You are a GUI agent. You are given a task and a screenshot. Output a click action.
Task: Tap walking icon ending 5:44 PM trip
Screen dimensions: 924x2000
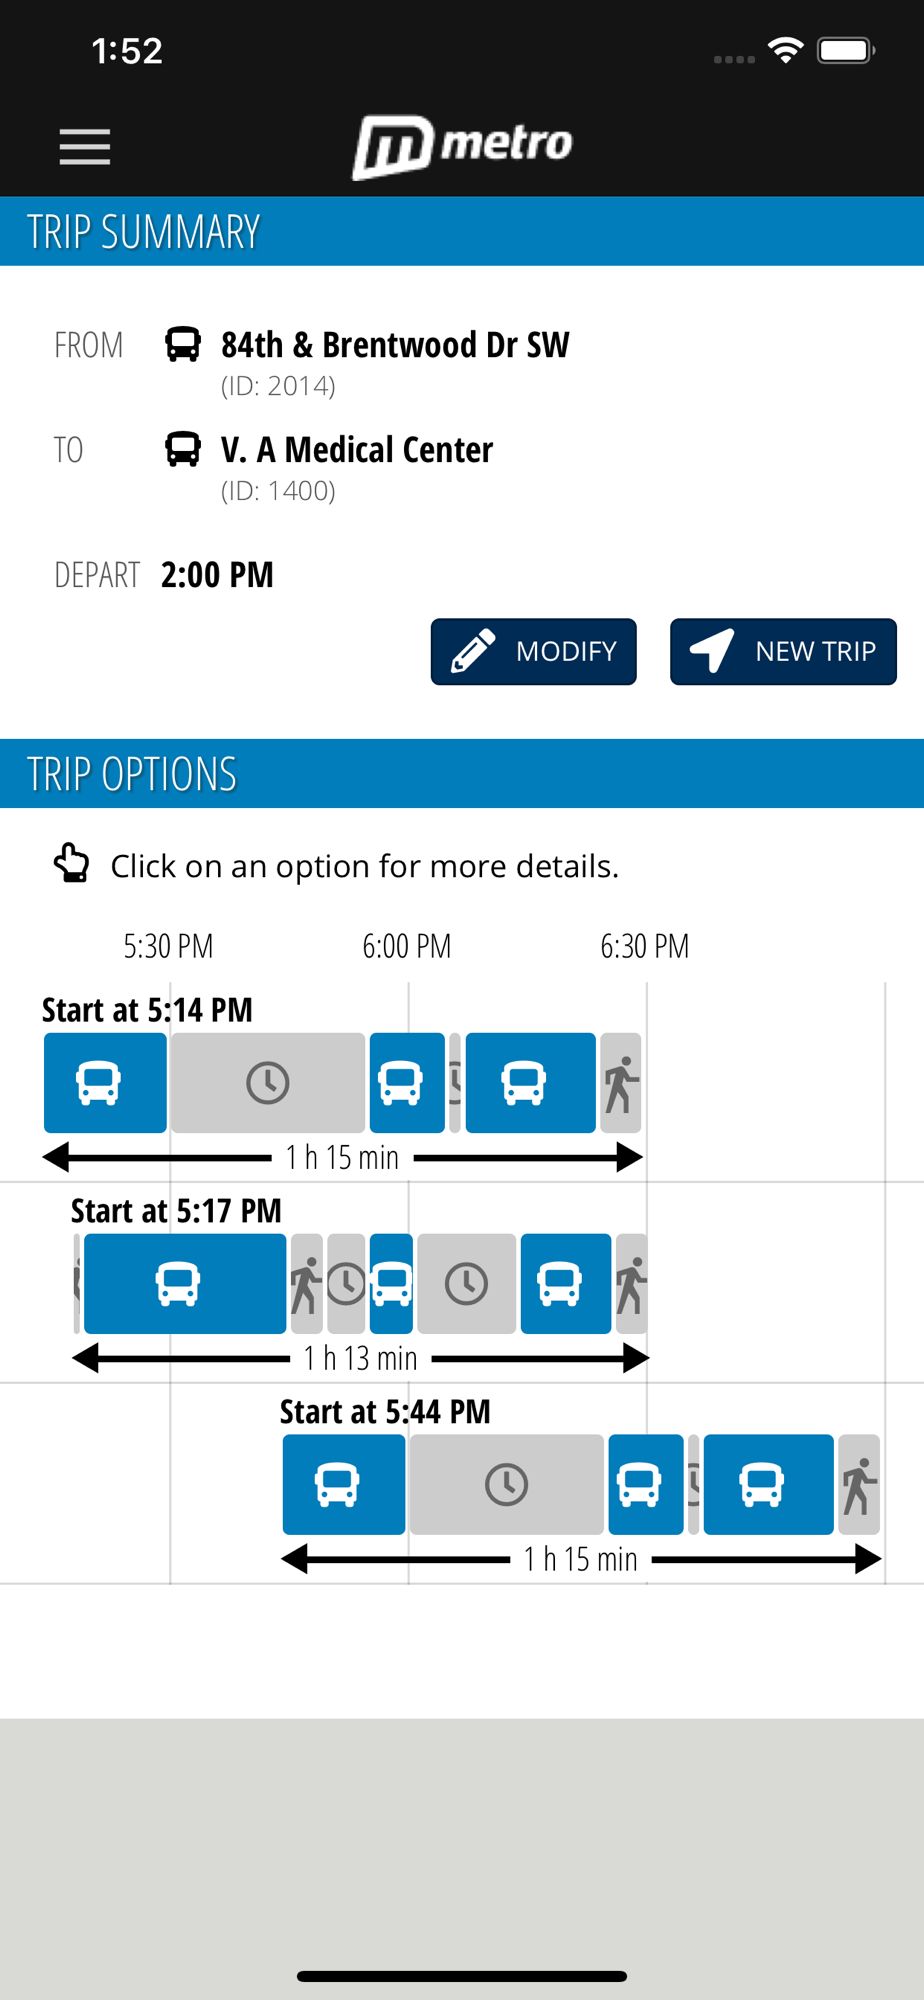pos(859,1485)
